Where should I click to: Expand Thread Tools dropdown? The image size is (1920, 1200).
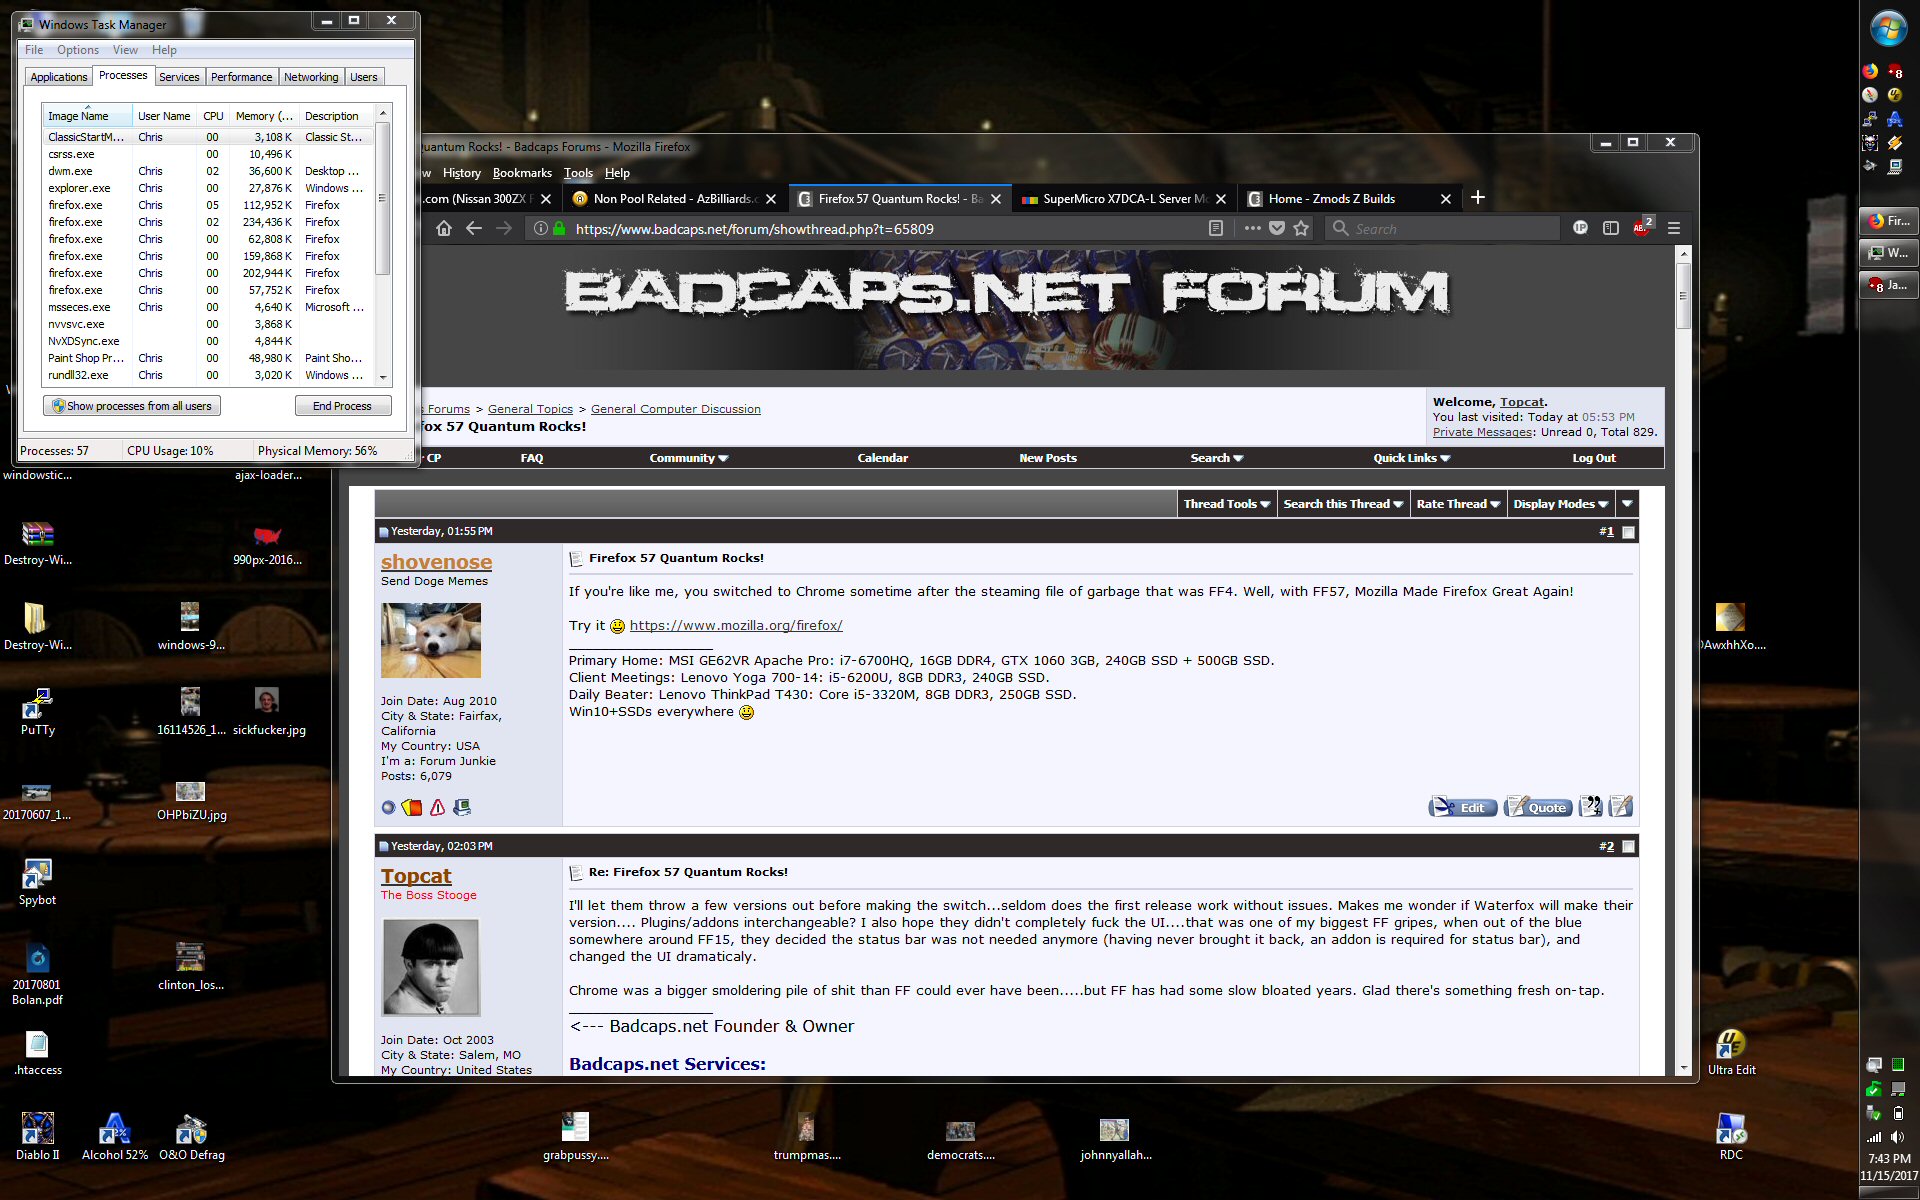click(1226, 504)
